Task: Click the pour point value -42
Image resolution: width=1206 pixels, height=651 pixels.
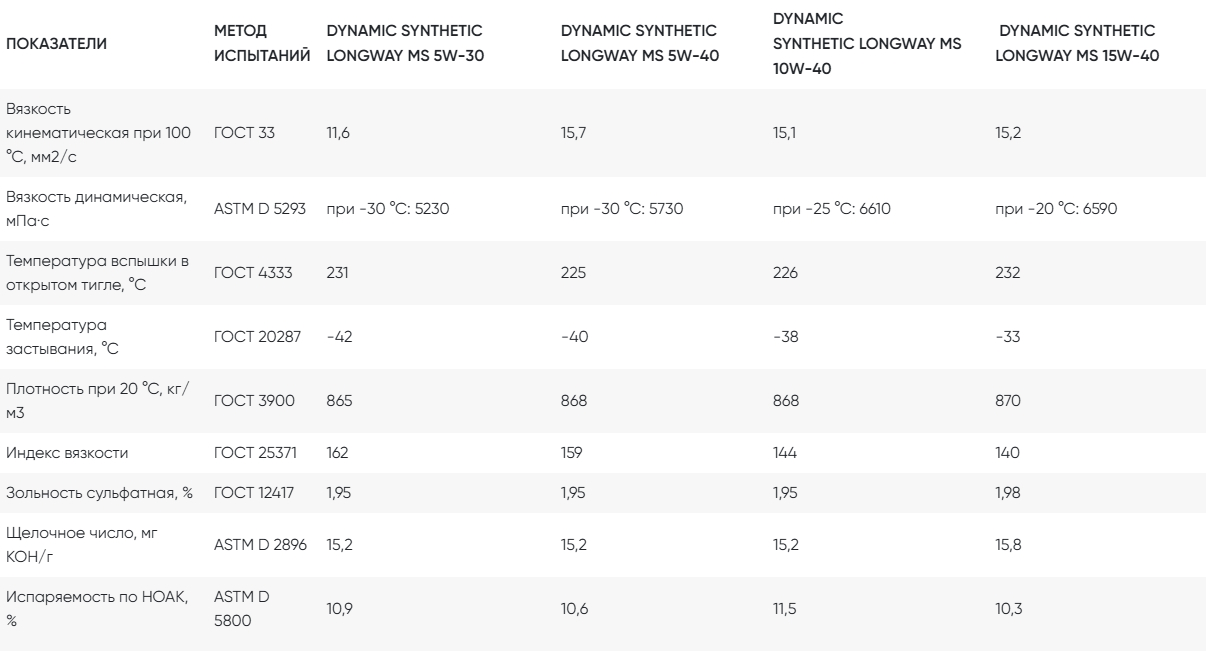Action: point(339,336)
